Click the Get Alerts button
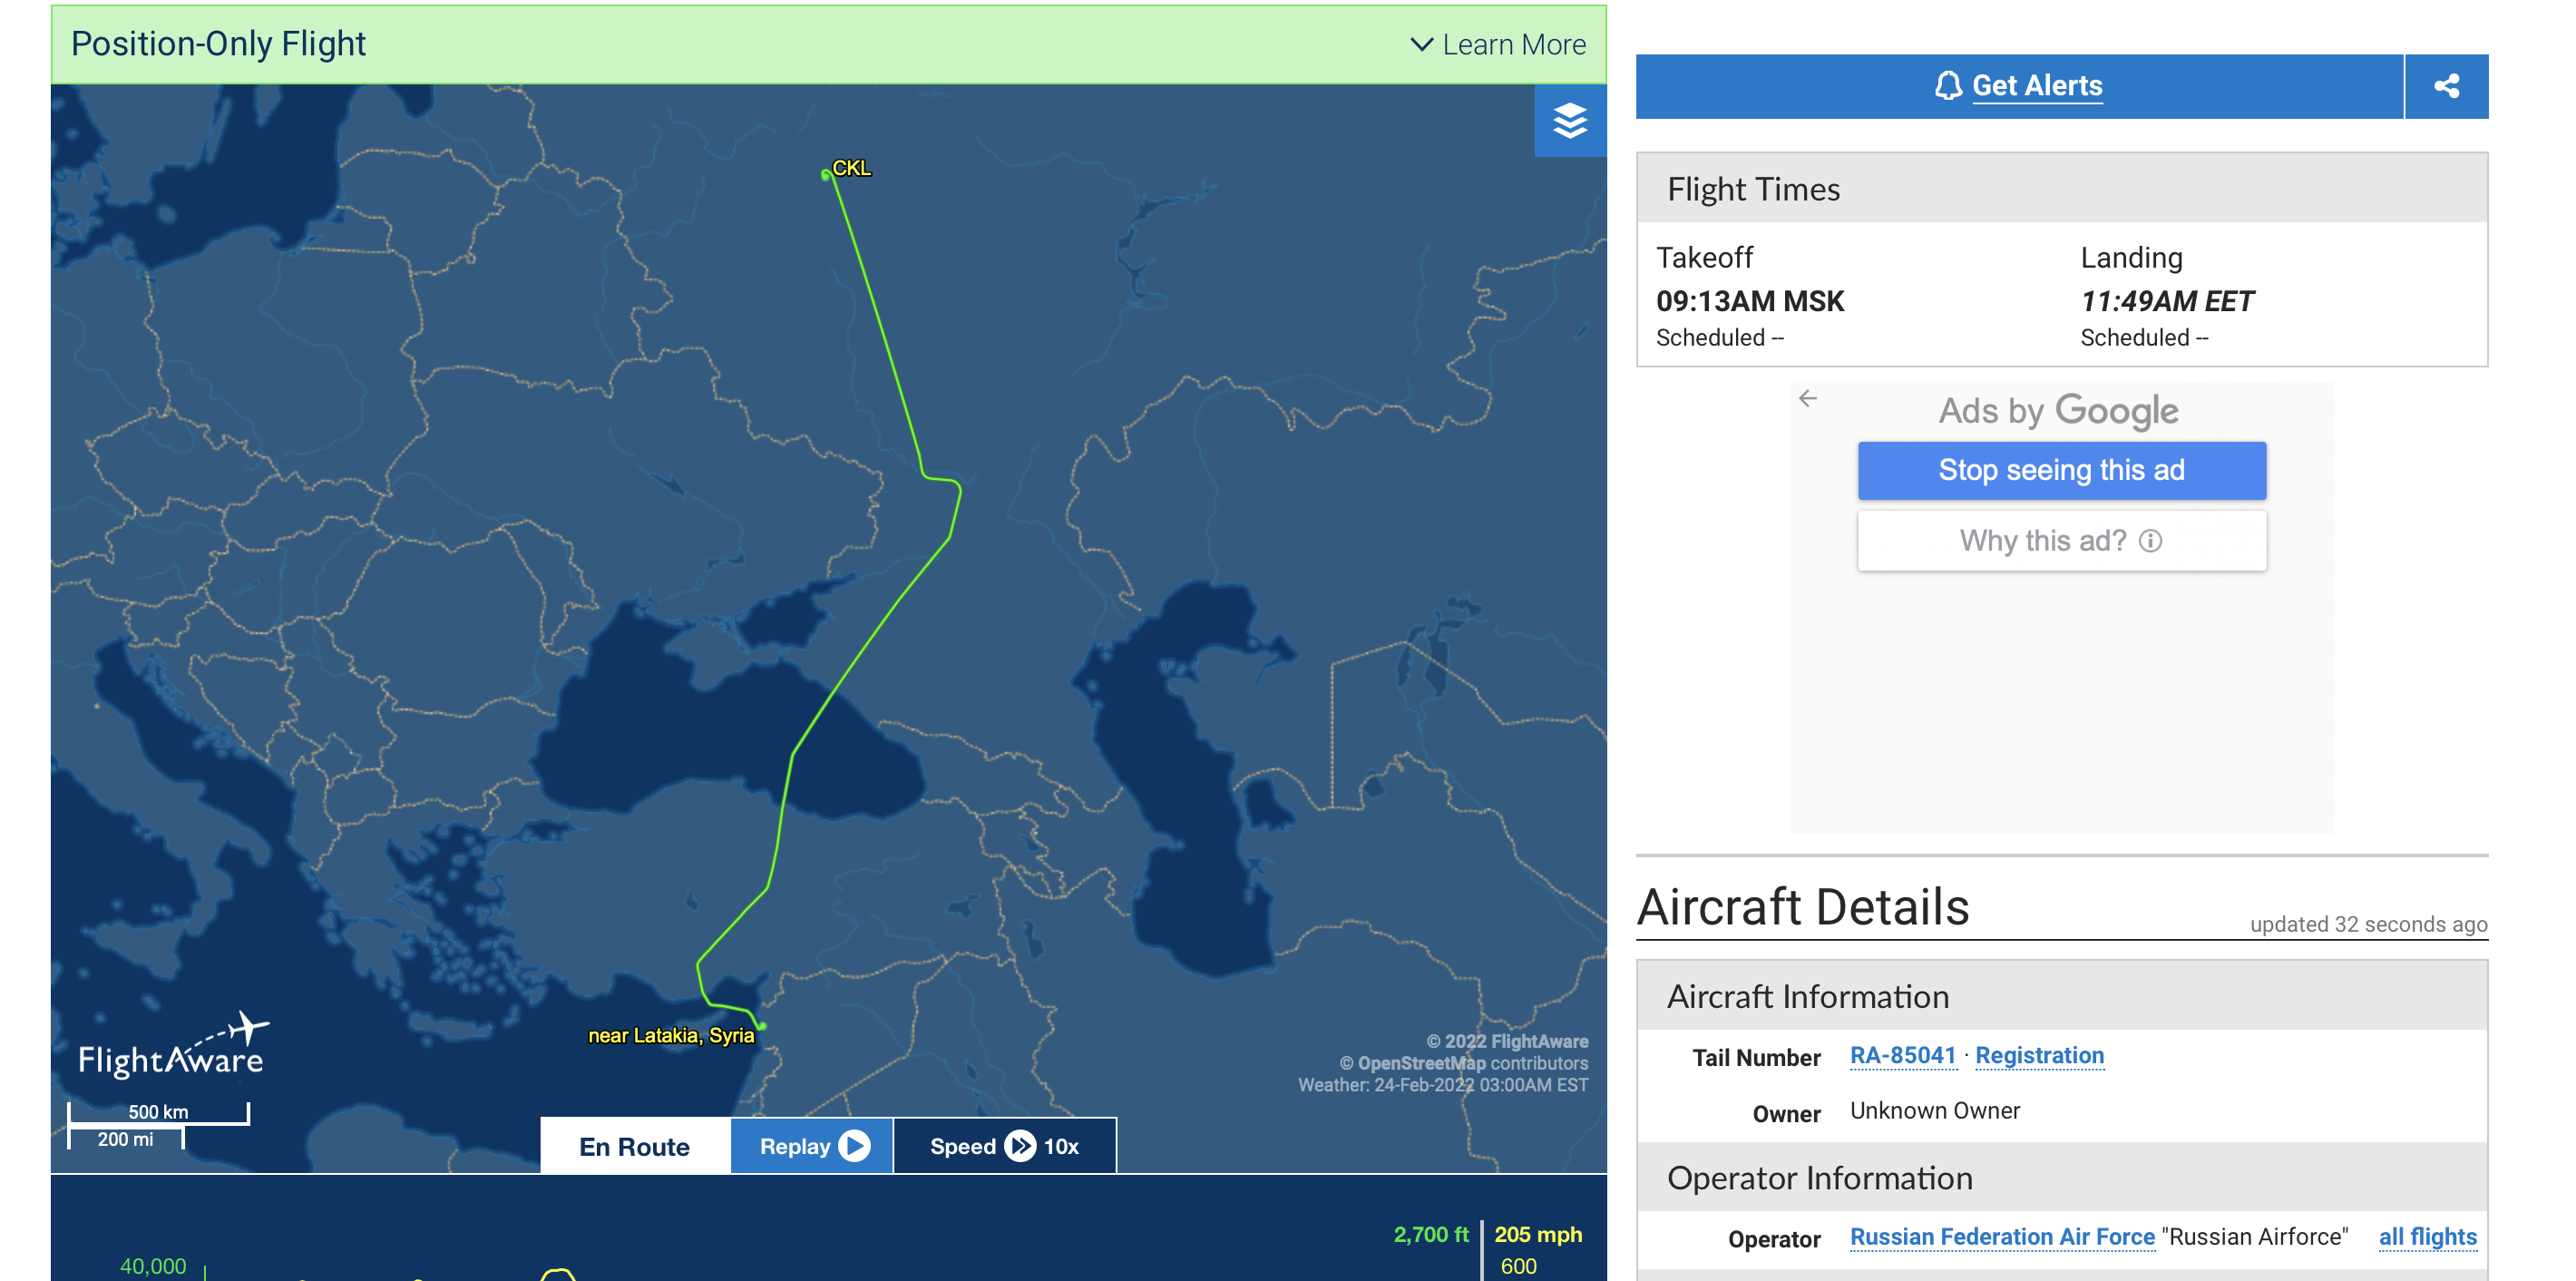 pyautogui.click(x=2036, y=86)
